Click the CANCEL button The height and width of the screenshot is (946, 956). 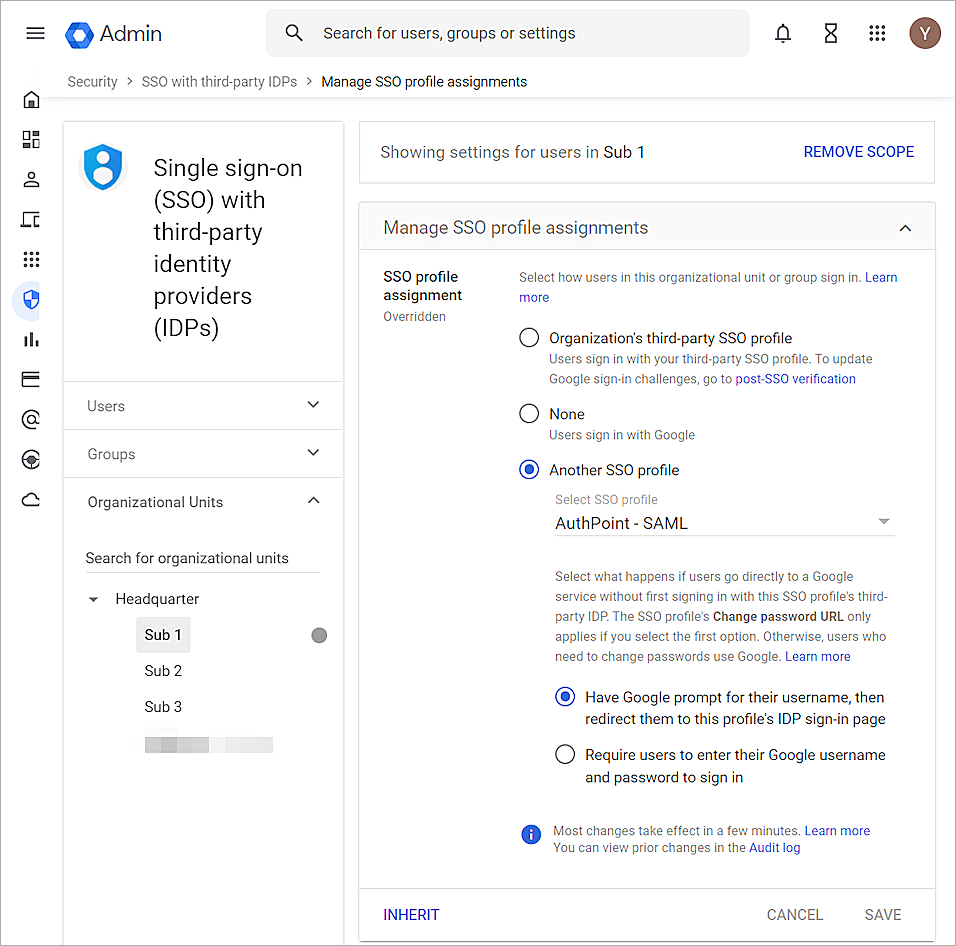coord(794,914)
